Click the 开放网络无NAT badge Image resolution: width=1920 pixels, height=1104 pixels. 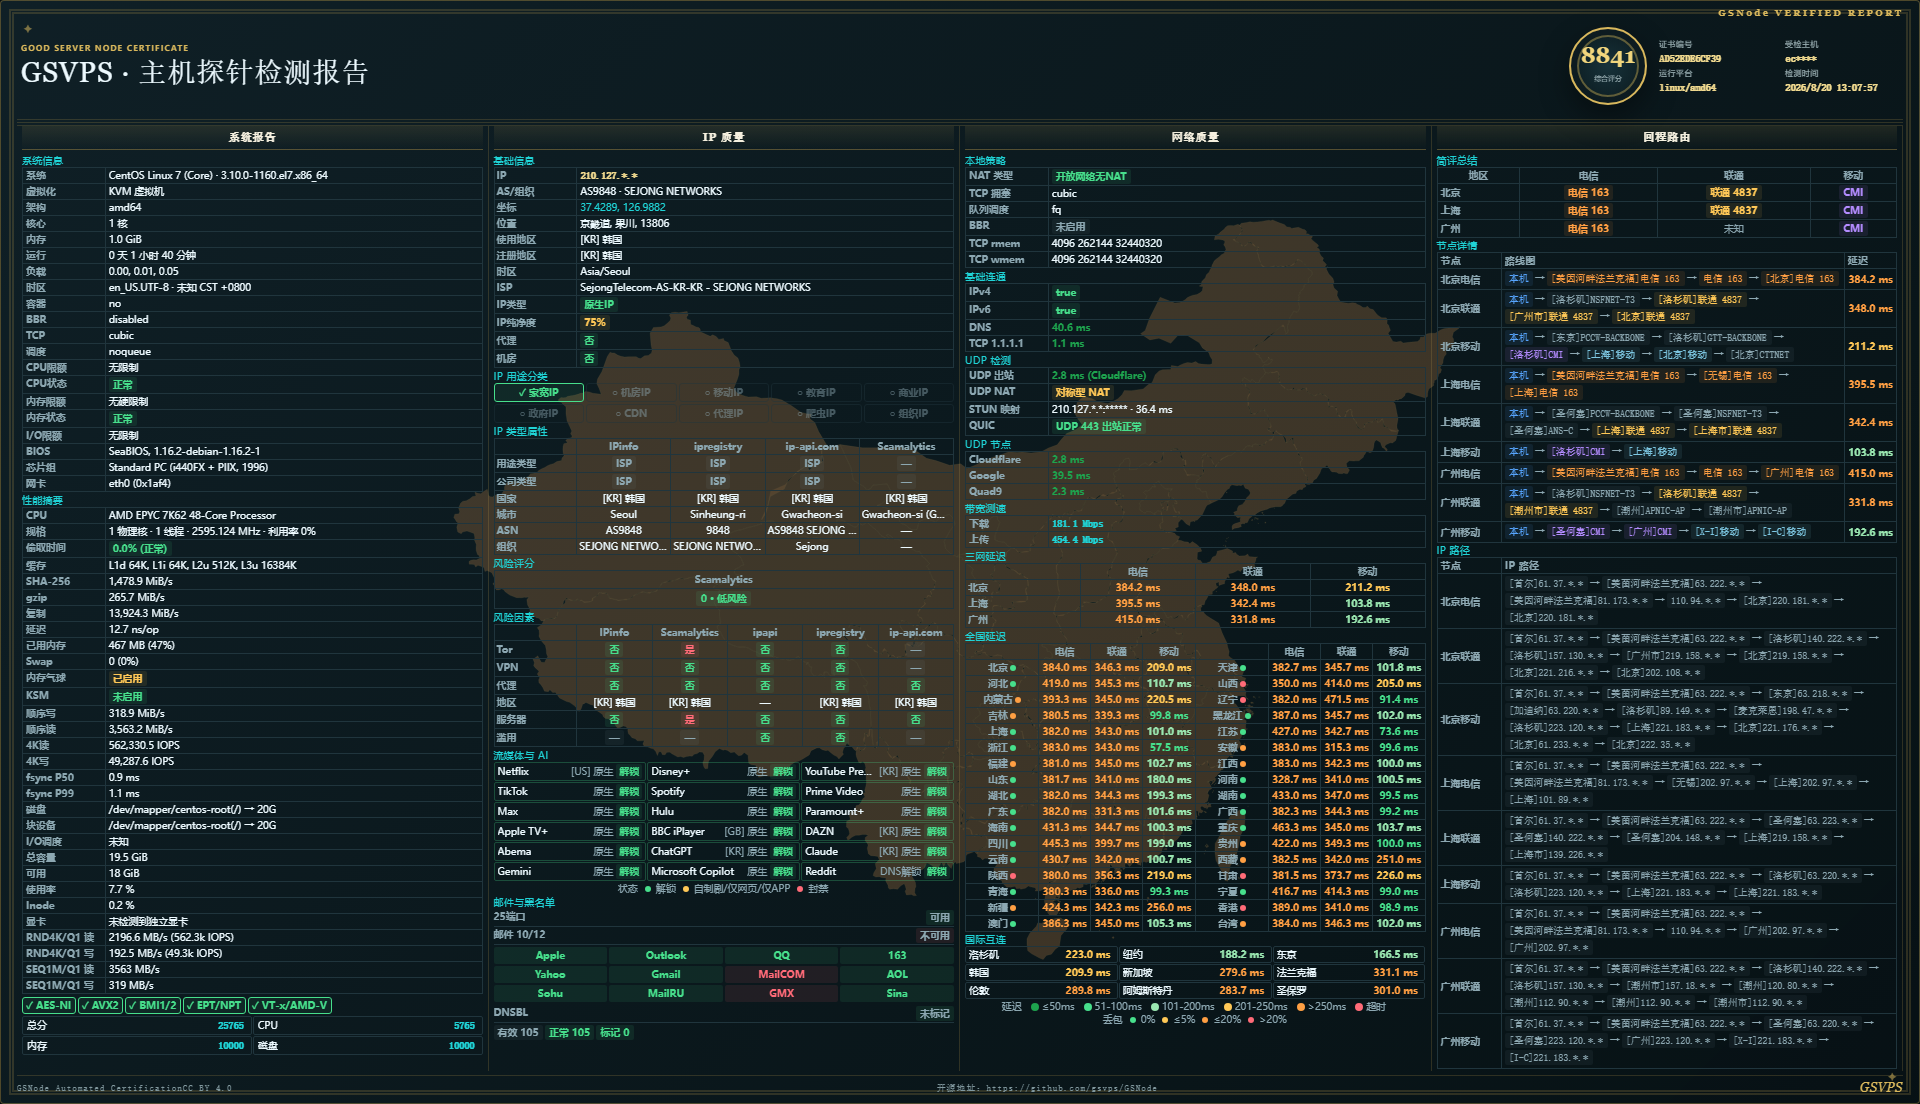1090,176
